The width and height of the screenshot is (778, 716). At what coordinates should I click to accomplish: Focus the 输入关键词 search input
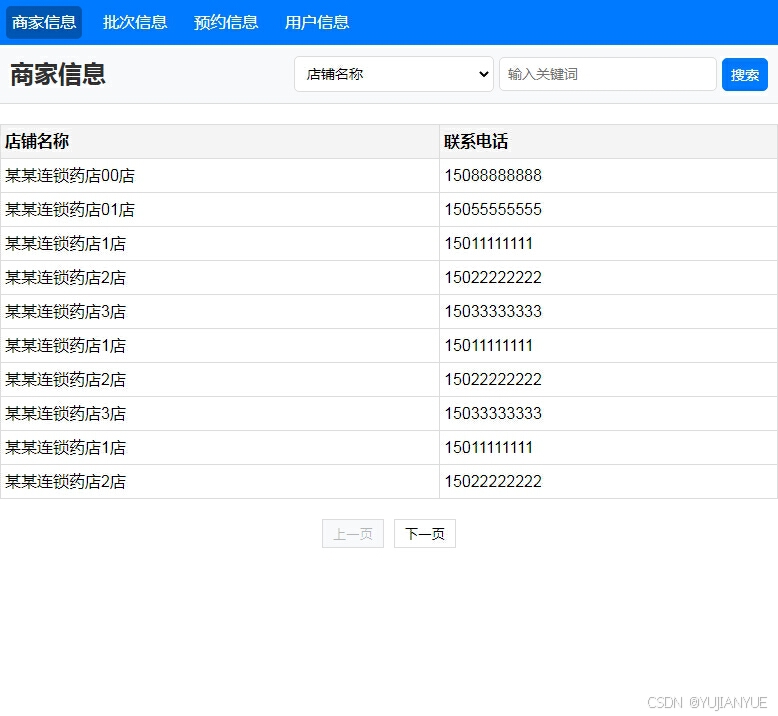(x=608, y=74)
